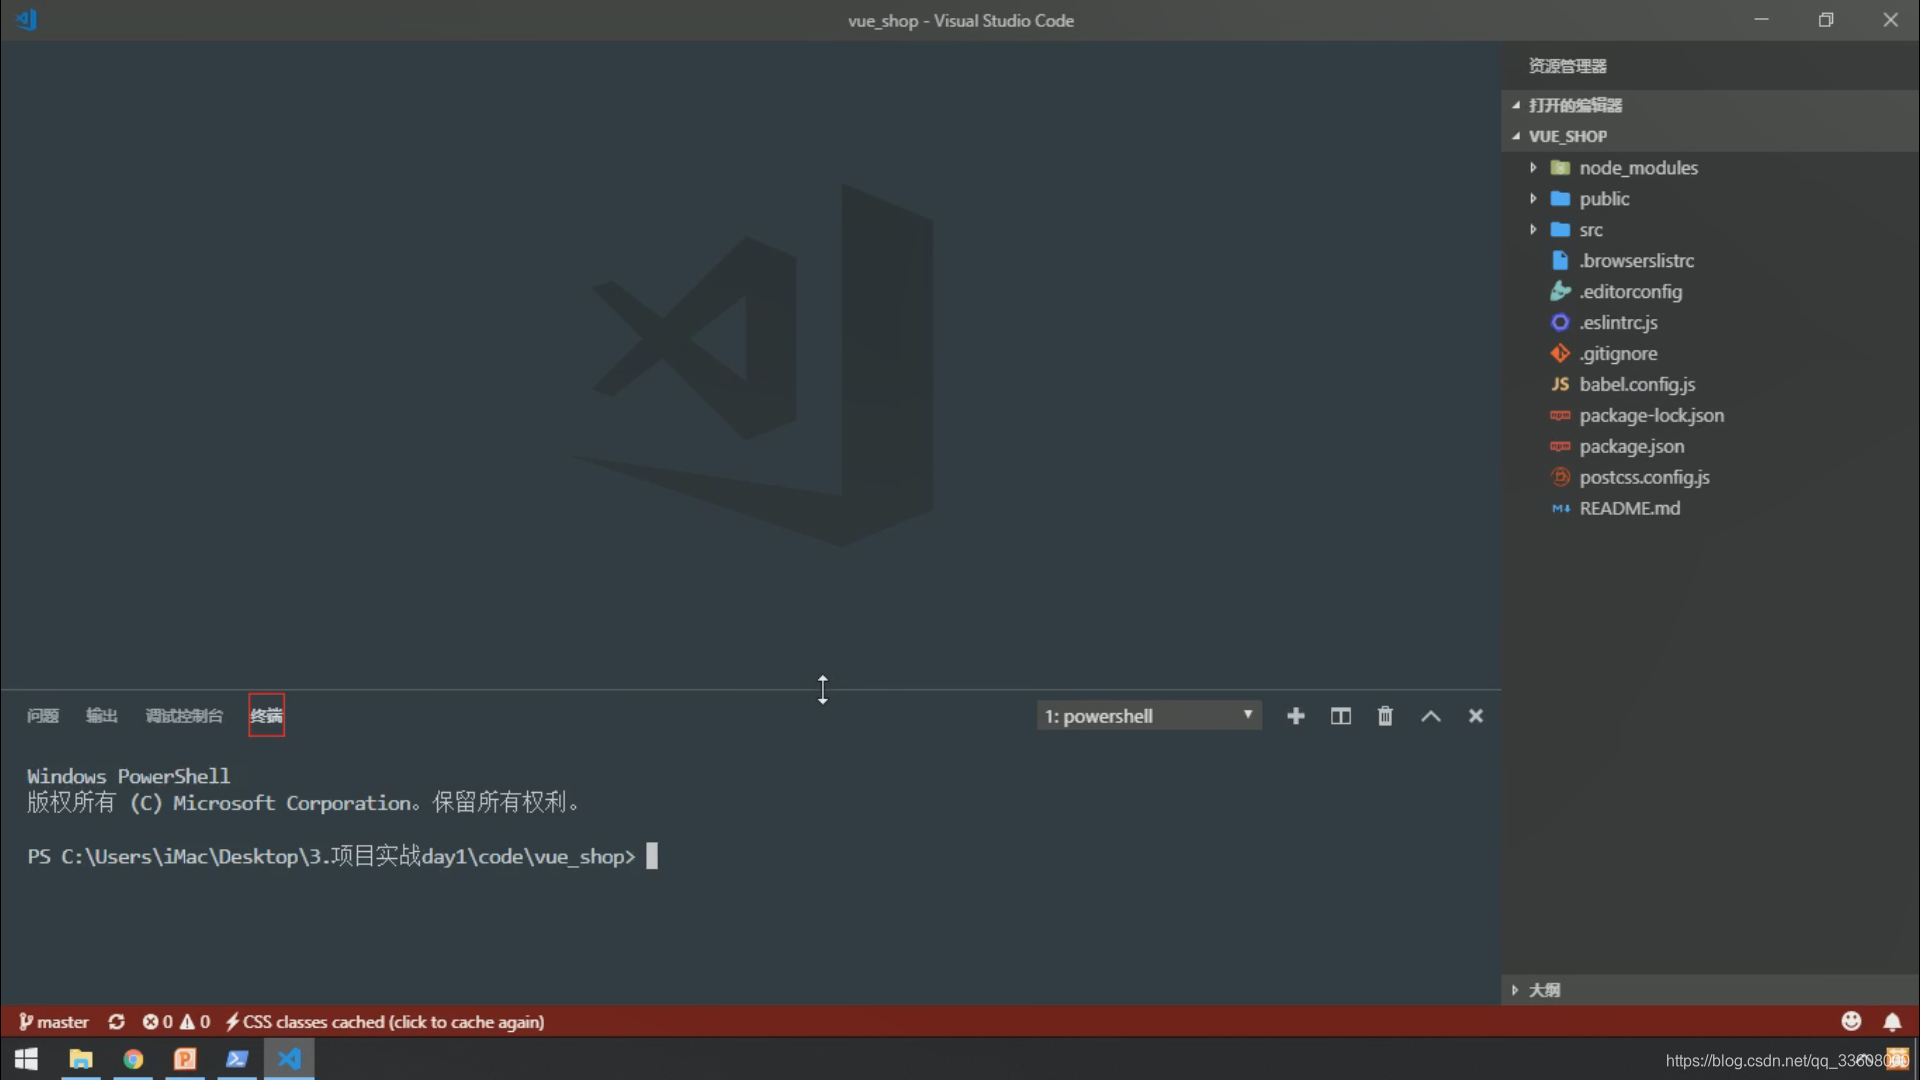This screenshot has width=1920, height=1080.
Task: Click the npm icon beside package.json
Action: click(x=1560, y=447)
